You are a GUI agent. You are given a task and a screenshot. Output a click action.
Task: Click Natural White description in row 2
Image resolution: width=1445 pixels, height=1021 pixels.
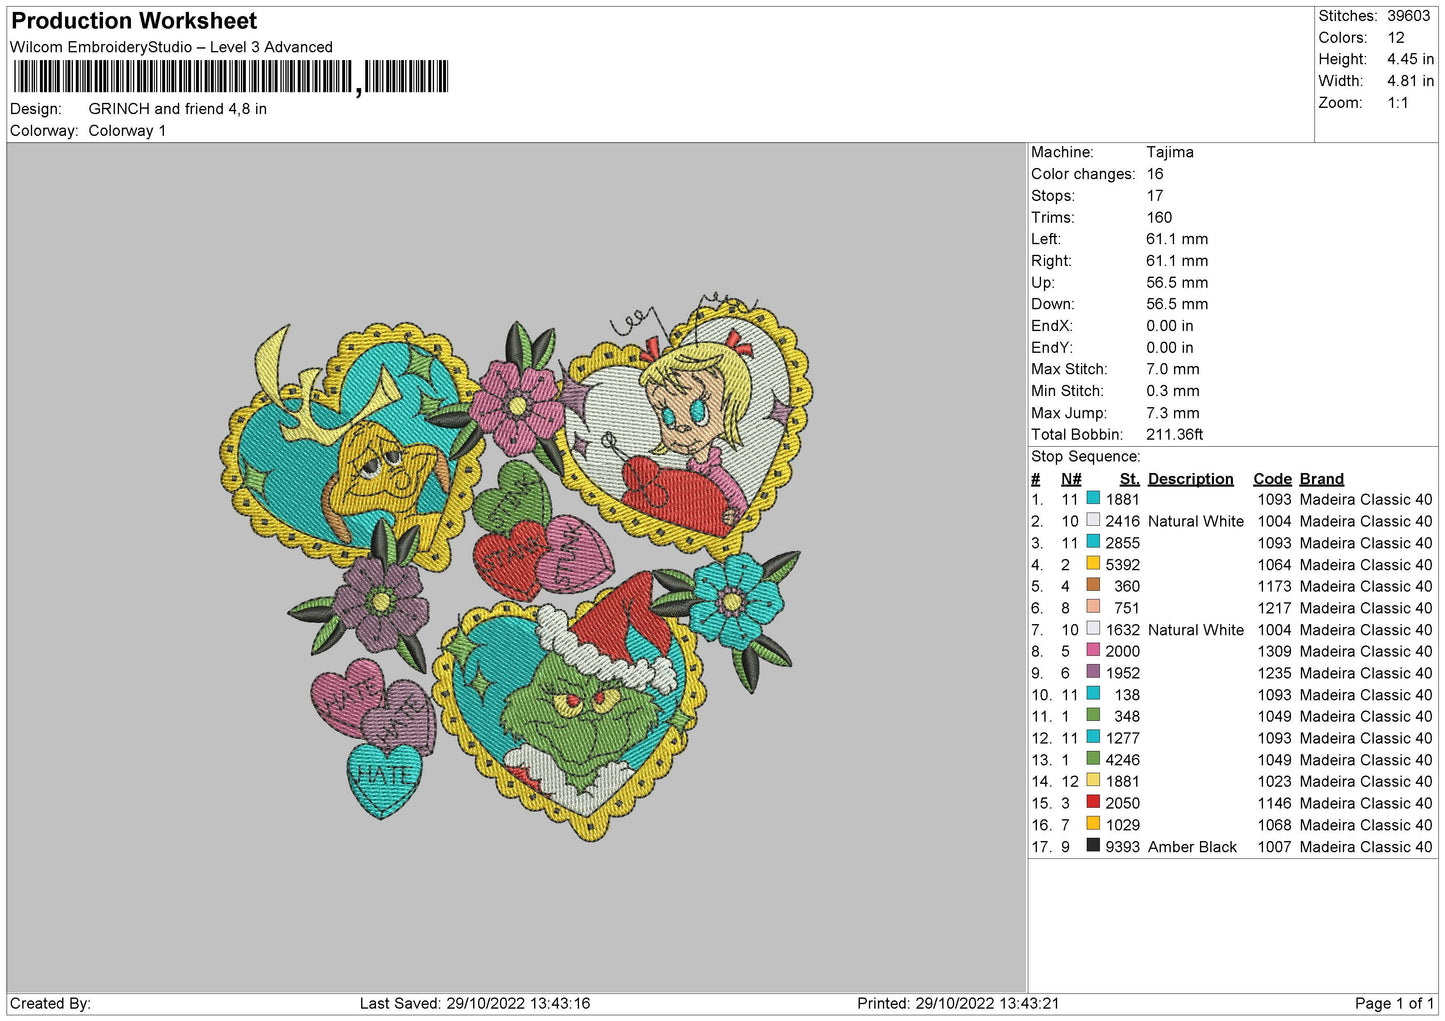tap(1196, 521)
